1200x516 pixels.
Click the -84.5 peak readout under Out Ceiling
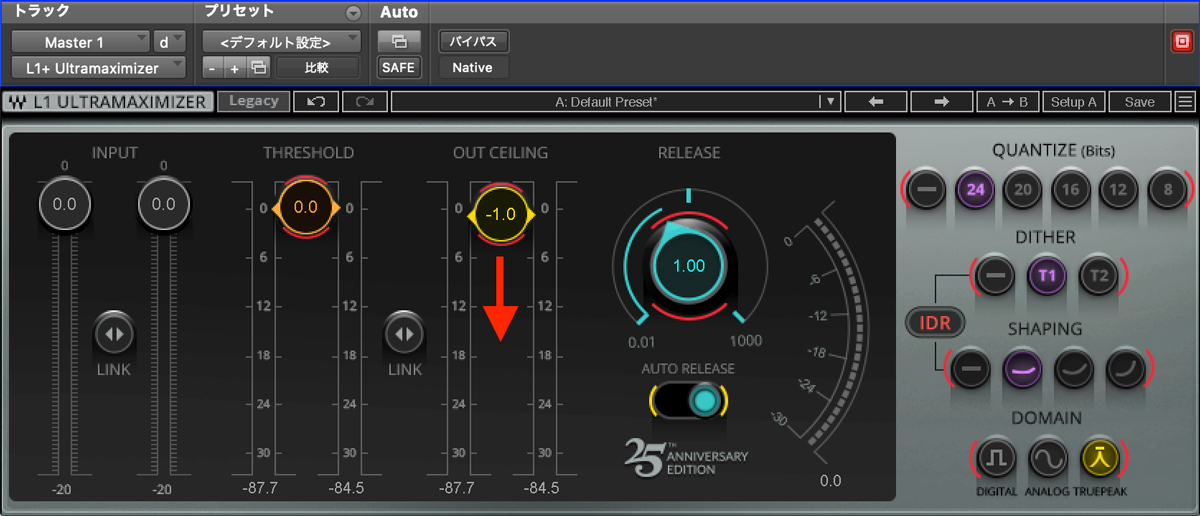(541, 488)
